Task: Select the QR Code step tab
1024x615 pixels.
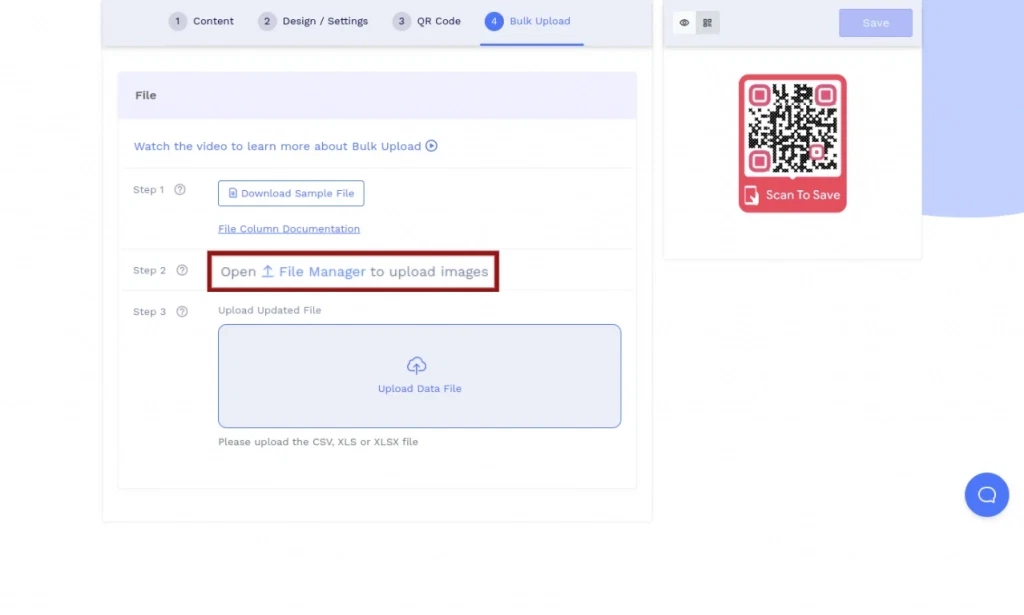Action: point(427,21)
